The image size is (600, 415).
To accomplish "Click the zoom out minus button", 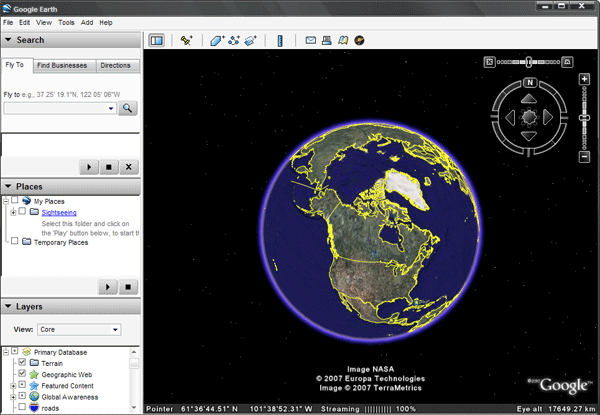I will (x=584, y=156).
